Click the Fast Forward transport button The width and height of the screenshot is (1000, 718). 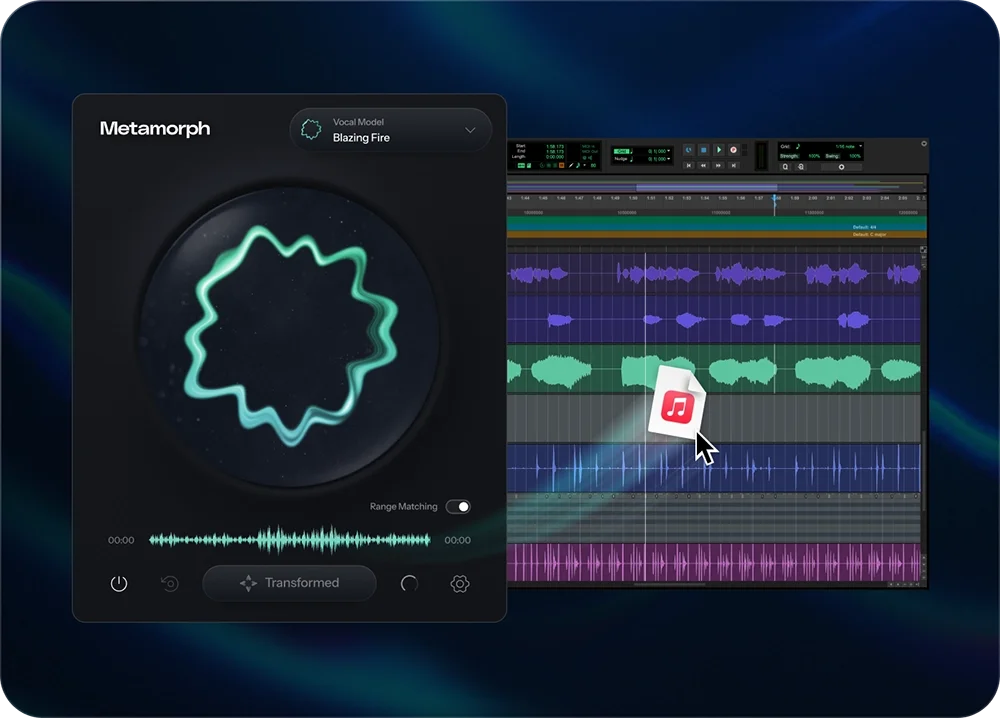click(719, 165)
